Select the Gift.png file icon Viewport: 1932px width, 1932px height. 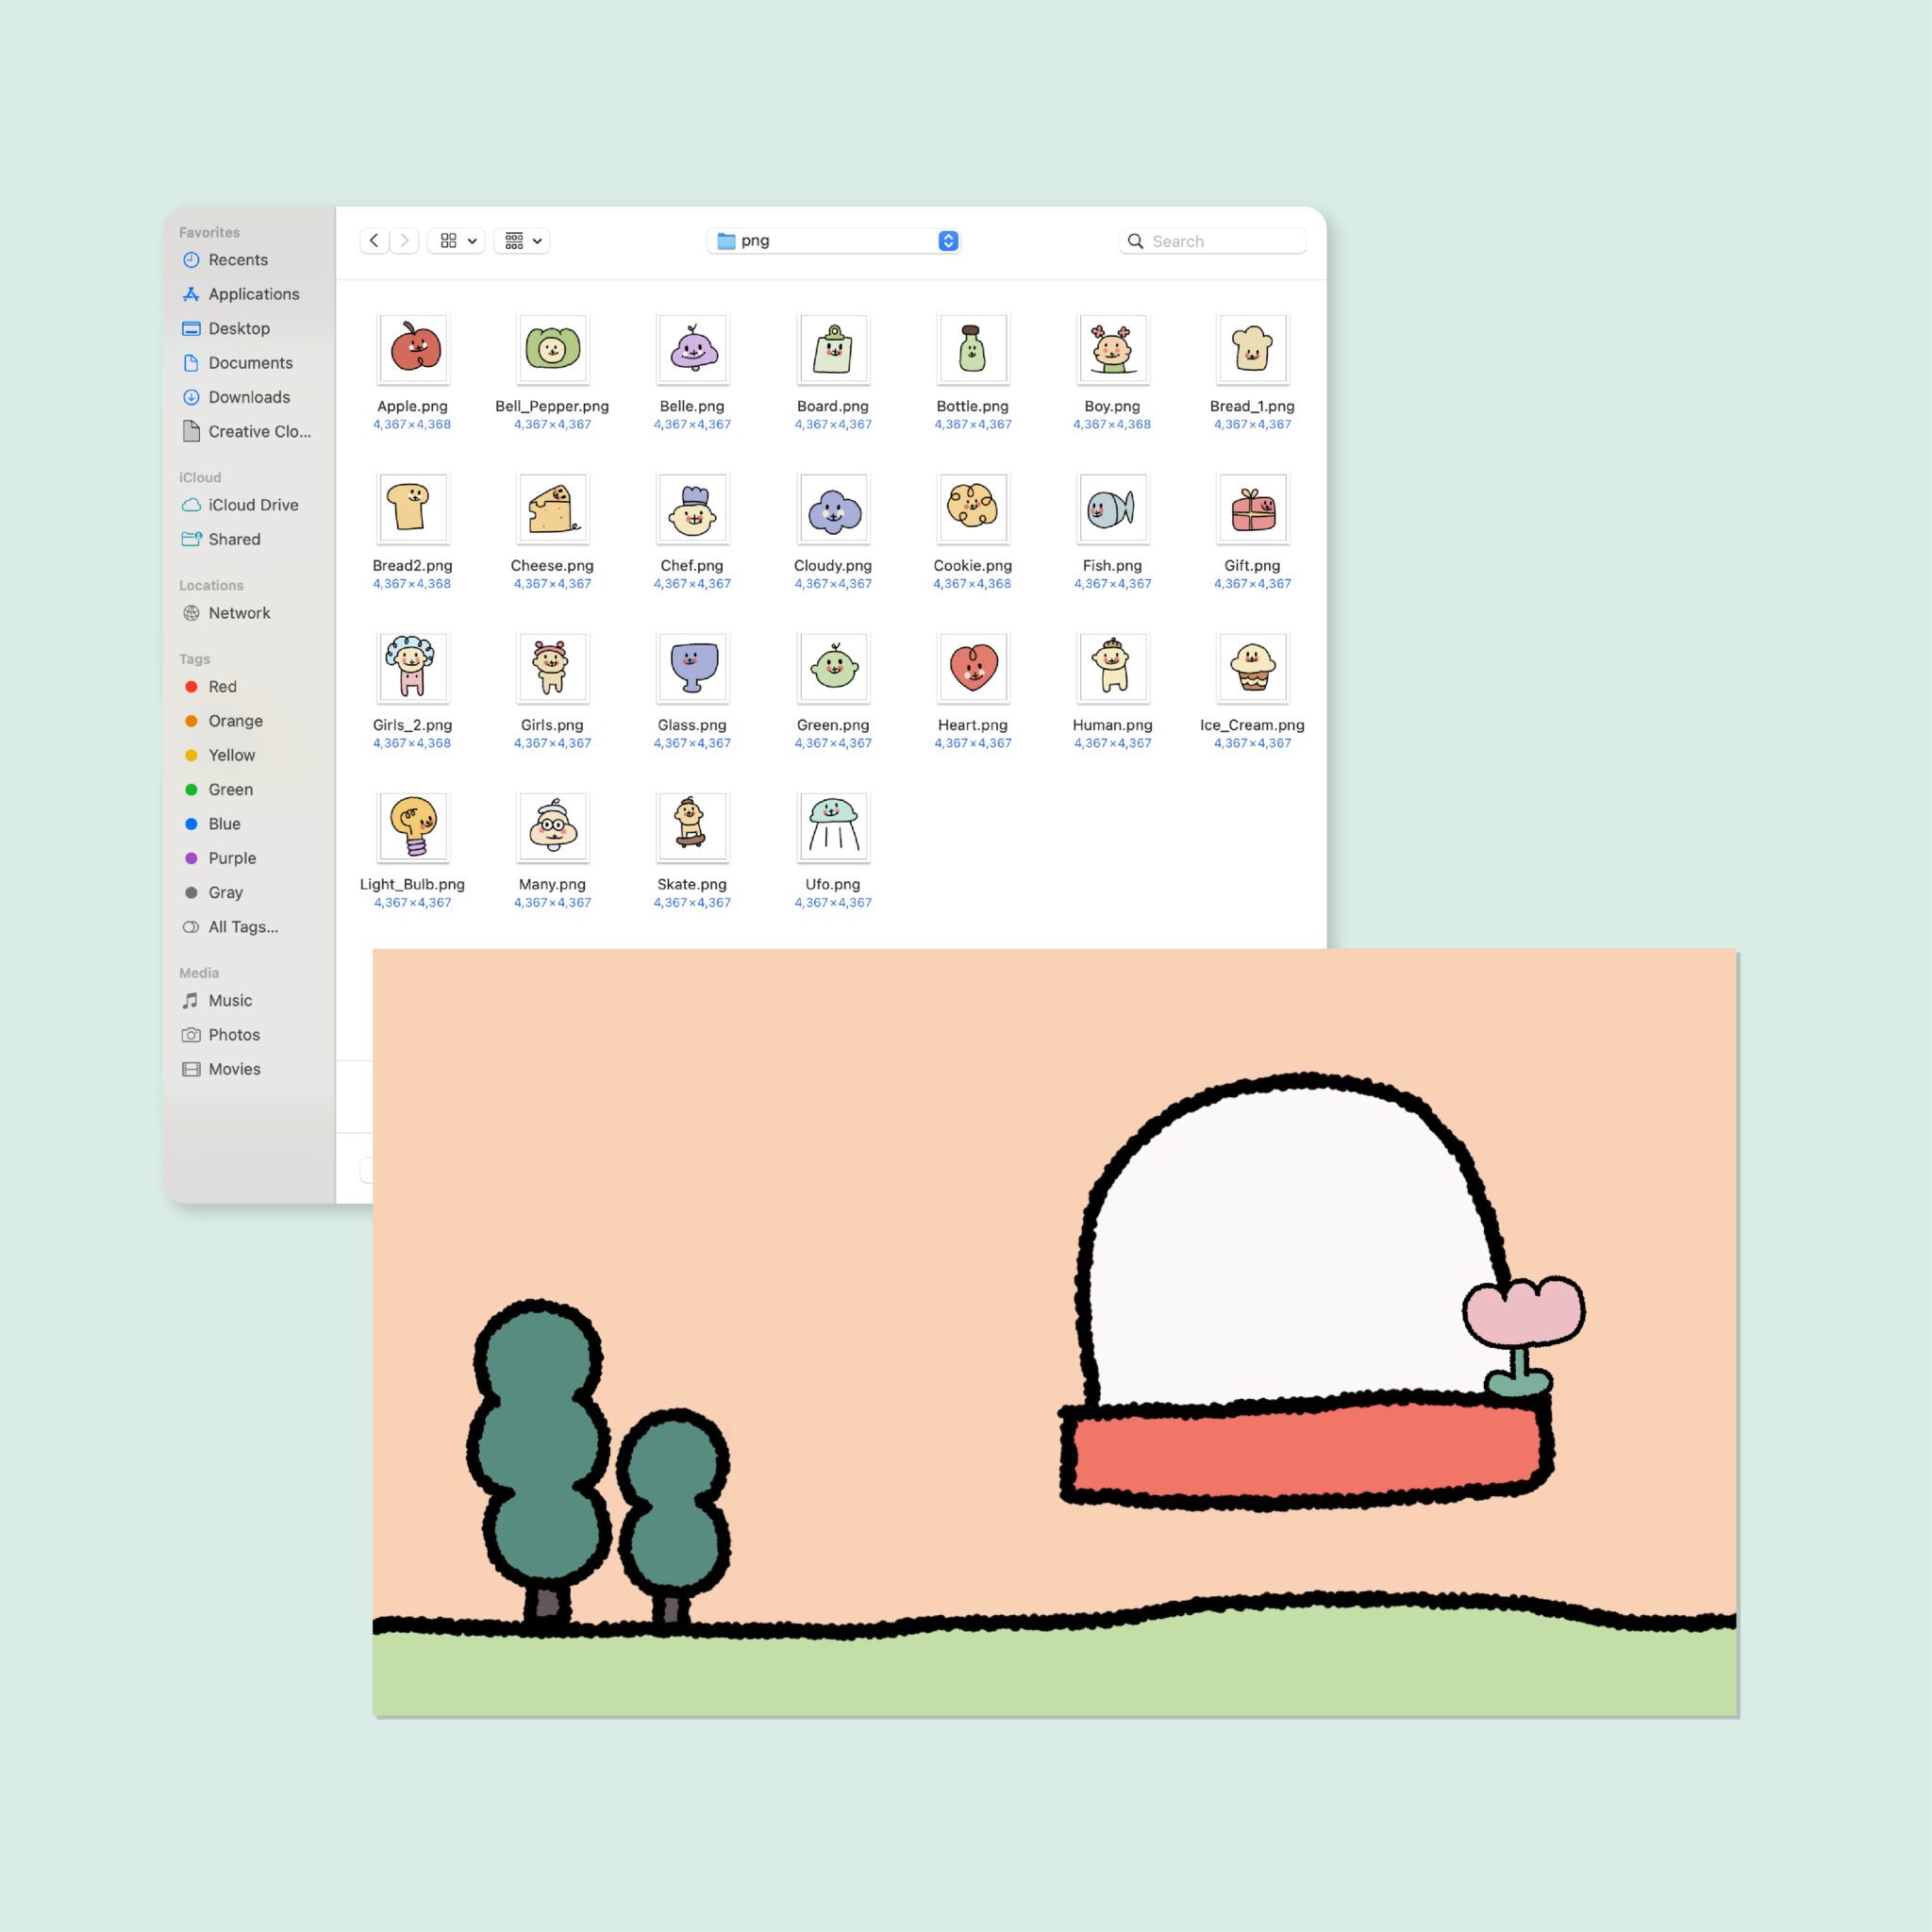pos(1253,508)
